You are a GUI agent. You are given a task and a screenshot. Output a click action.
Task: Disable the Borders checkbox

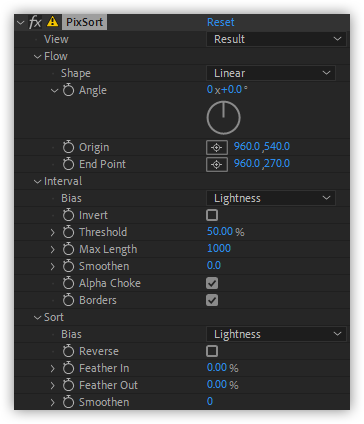(x=212, y=300)
